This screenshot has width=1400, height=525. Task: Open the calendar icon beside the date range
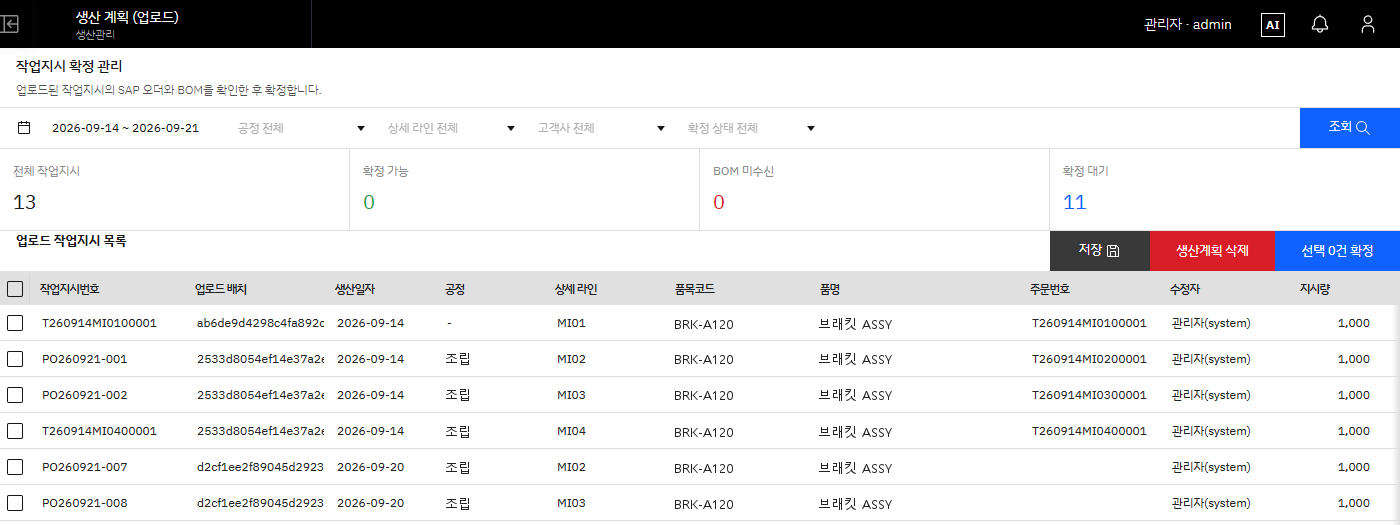(x=24, y=128)
